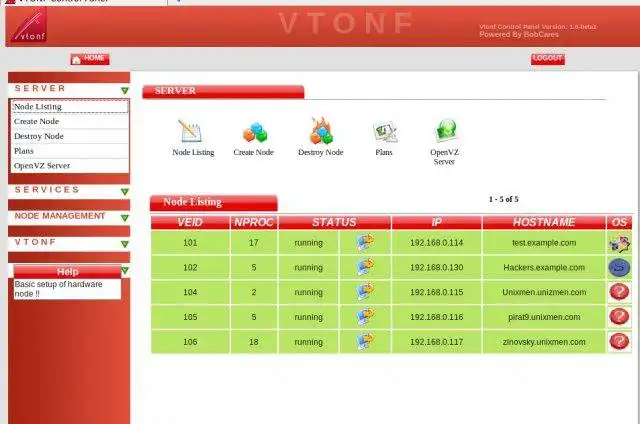Click the VEID cell 106
This screenshot has width=640, height=424.
click(x=190, y=342)
